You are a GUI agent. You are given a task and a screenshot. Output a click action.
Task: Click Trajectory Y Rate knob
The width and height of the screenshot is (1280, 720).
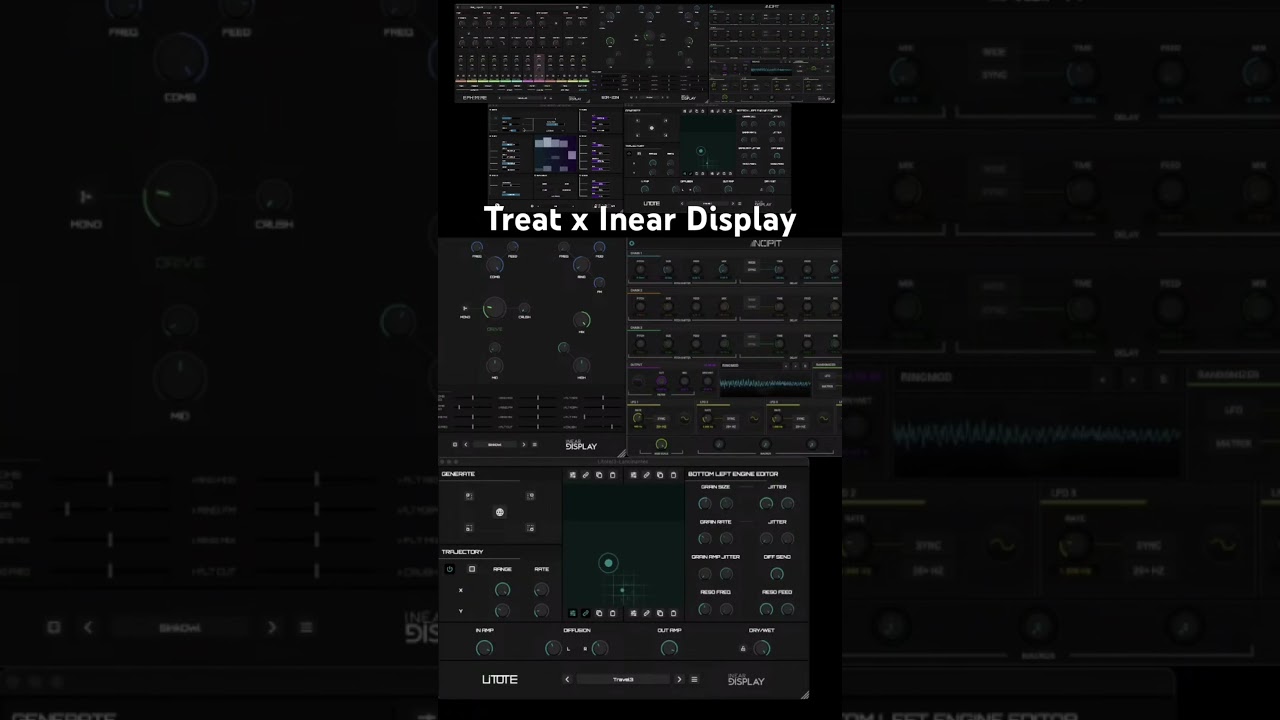(541, 611)
